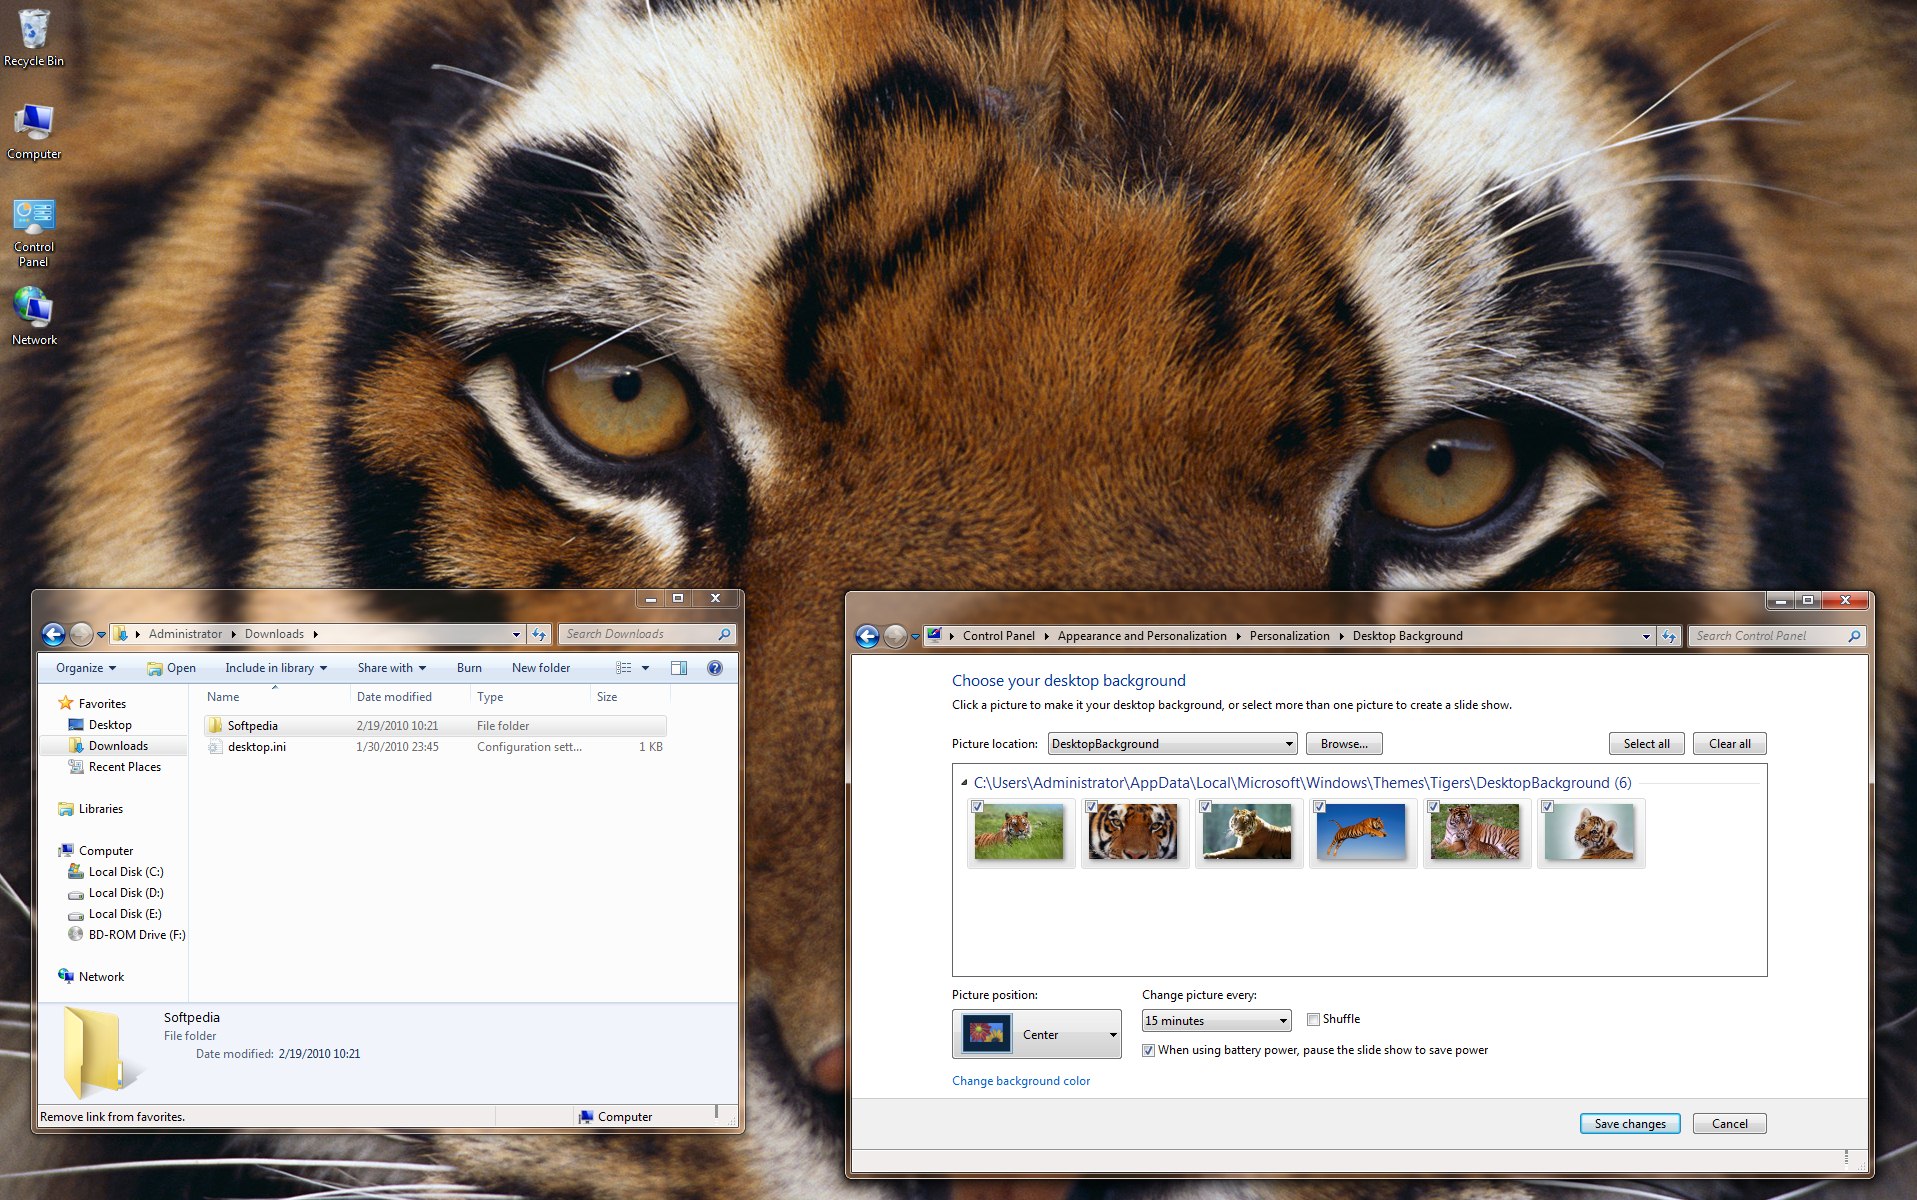Click Open in the Explorer toolbar
This screenshot has width=1917, height=1200.
(171, 668)
